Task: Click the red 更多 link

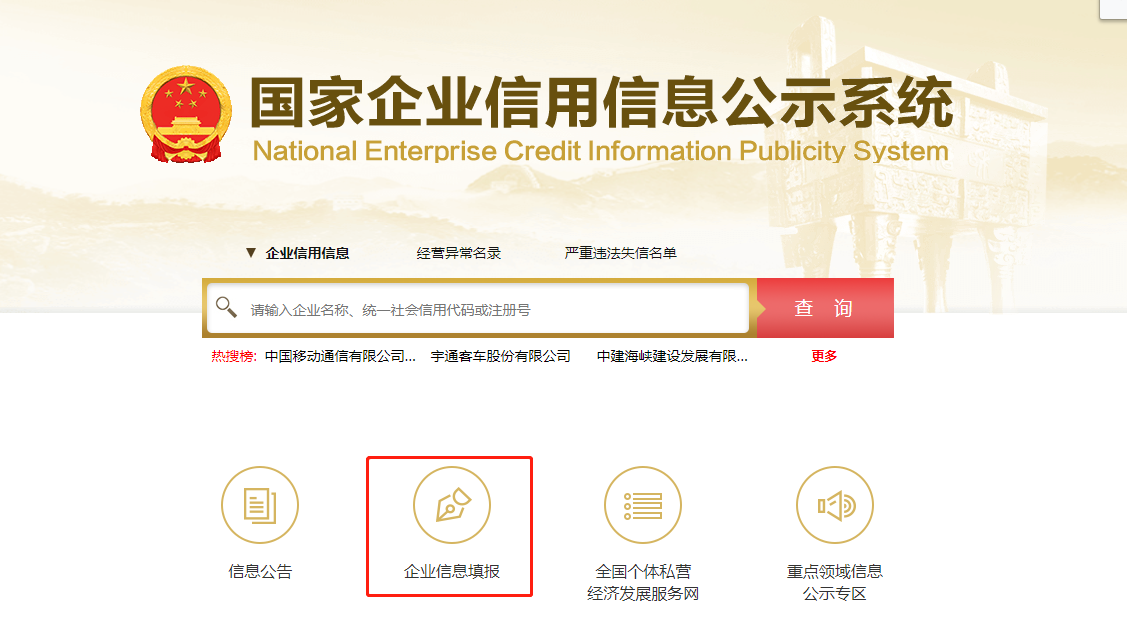Action: (824, 356)
